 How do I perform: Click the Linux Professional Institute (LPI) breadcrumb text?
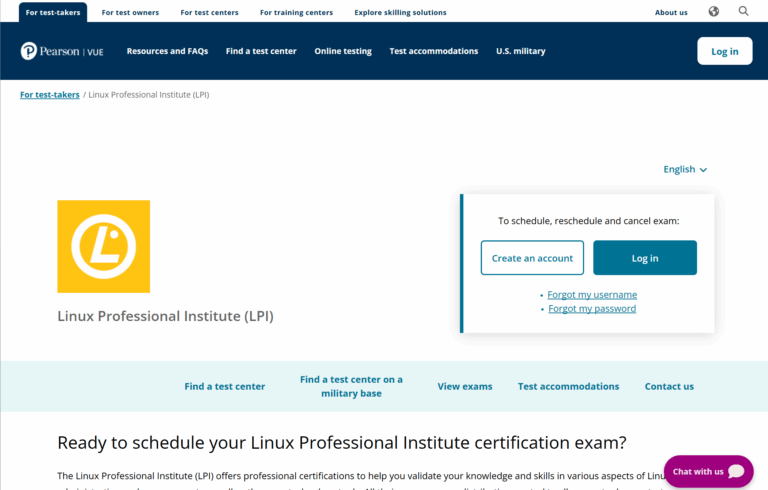(148, 95)
